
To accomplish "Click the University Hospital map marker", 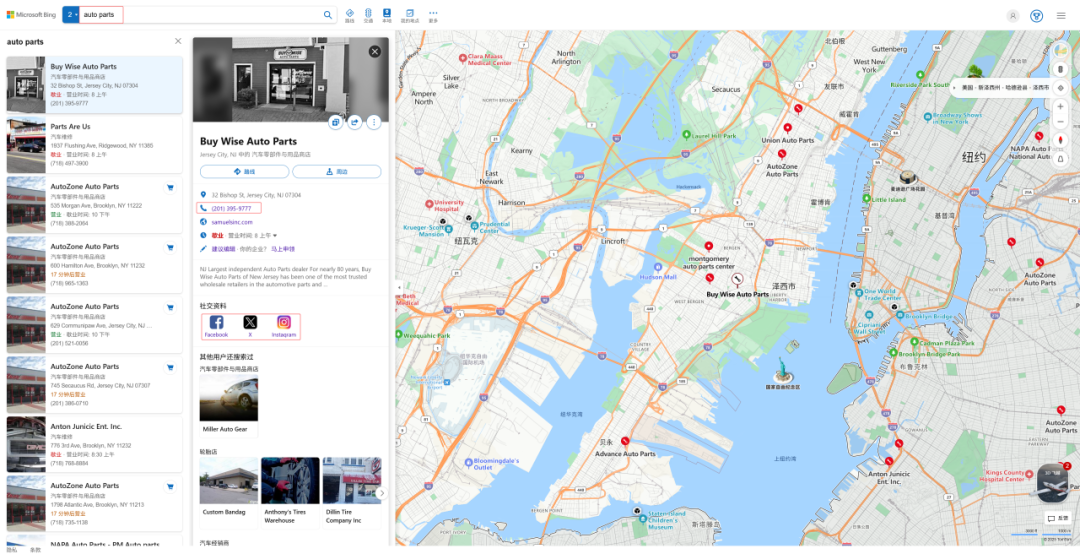I will [429, 204].
